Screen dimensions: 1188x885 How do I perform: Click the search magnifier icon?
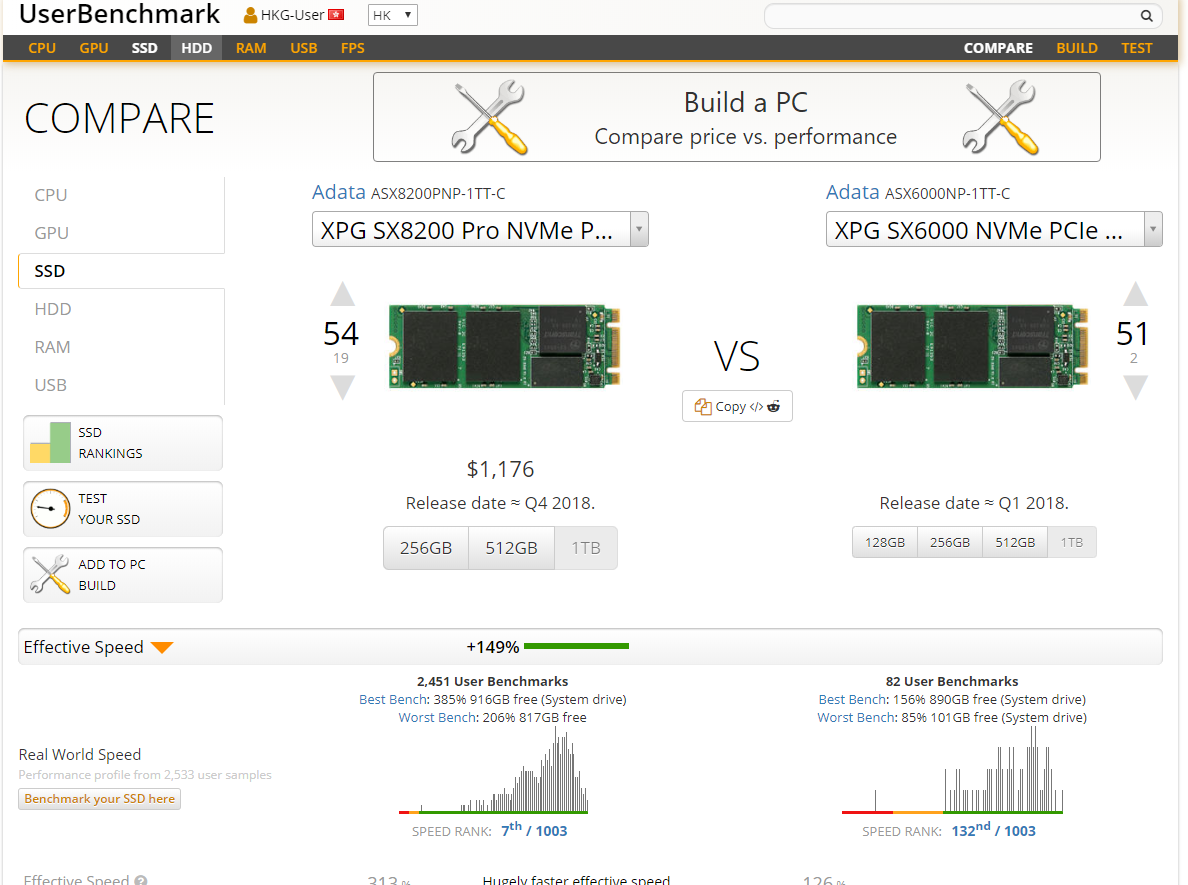click(1146, 16)
